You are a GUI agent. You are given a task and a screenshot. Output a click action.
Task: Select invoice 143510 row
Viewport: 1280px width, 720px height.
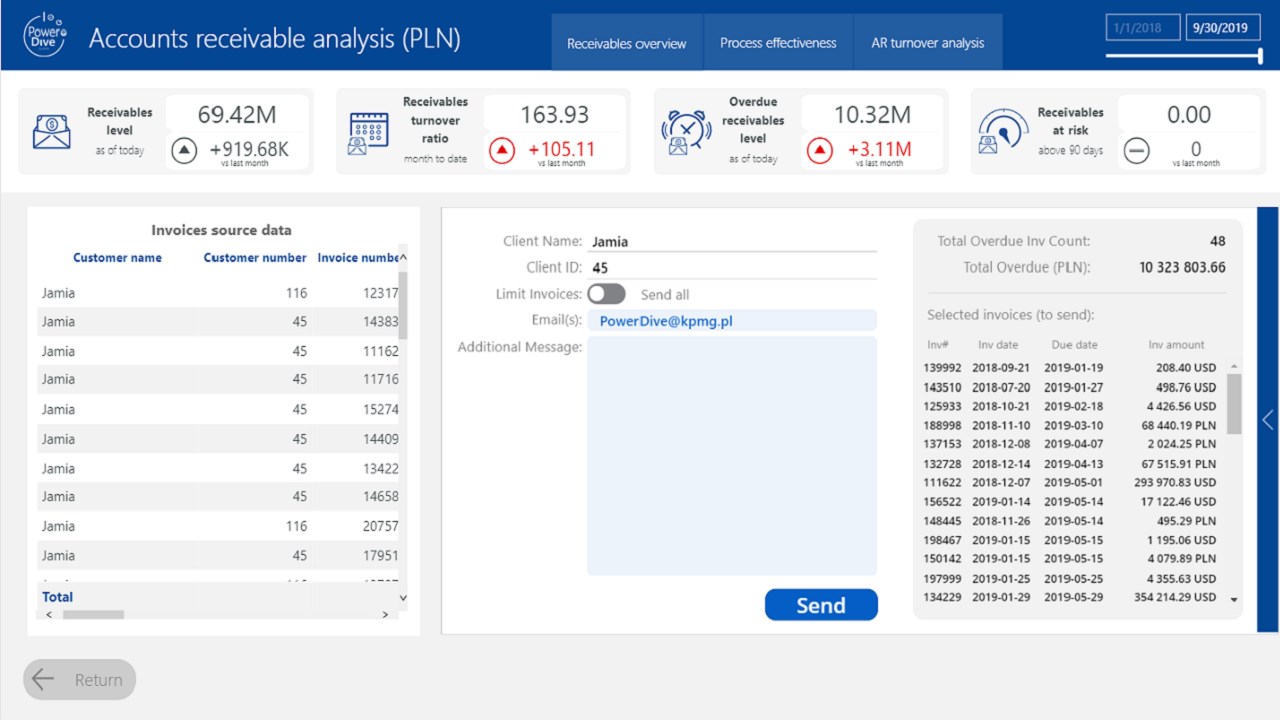[1070, 387]
